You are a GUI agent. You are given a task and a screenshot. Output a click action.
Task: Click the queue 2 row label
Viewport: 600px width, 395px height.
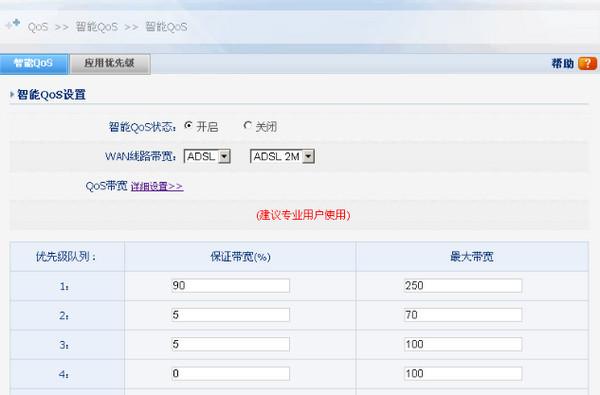click(64, 316)
